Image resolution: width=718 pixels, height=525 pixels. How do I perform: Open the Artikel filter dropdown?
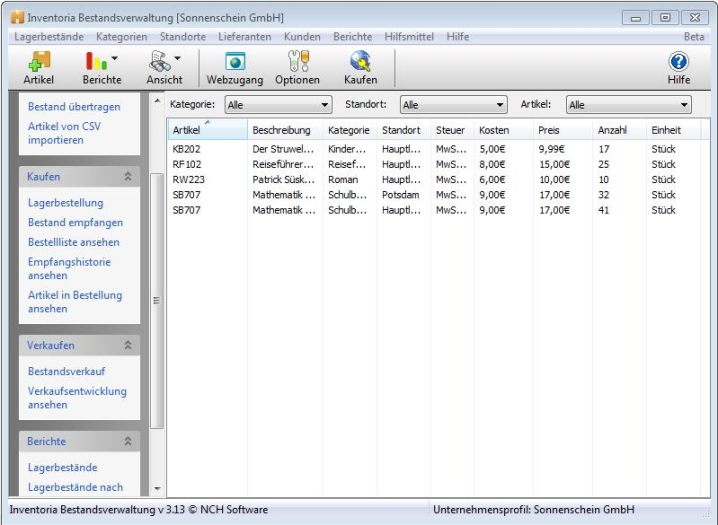(x=629, y=105)
